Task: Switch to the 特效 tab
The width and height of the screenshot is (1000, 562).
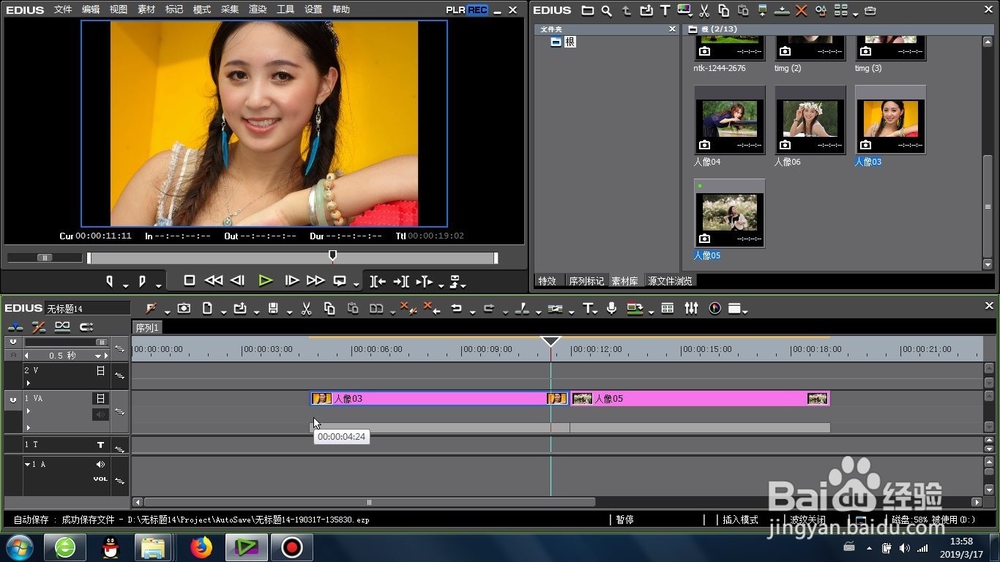Action: click(x=547, y=281)
